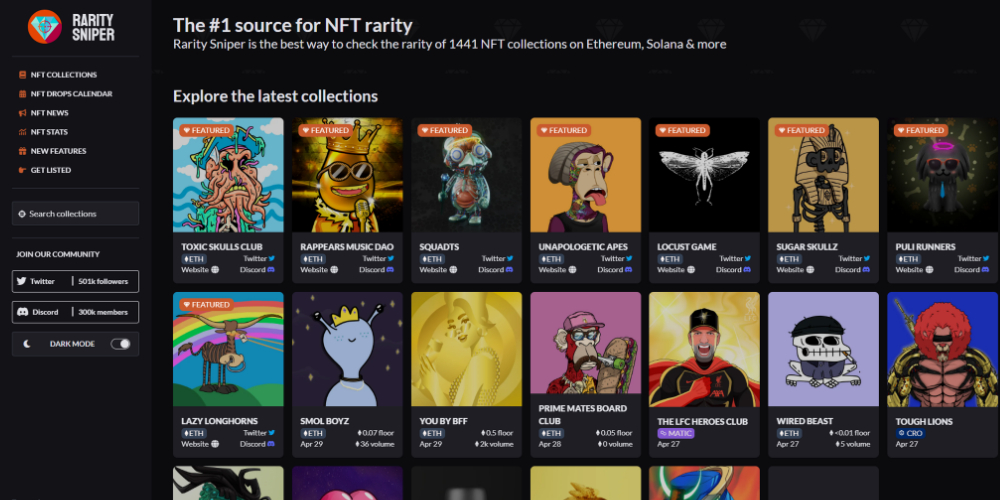The image size is (1000, 500).
Task: Open the Twitter 501k followers button
Action: click(x=75, y=281)
